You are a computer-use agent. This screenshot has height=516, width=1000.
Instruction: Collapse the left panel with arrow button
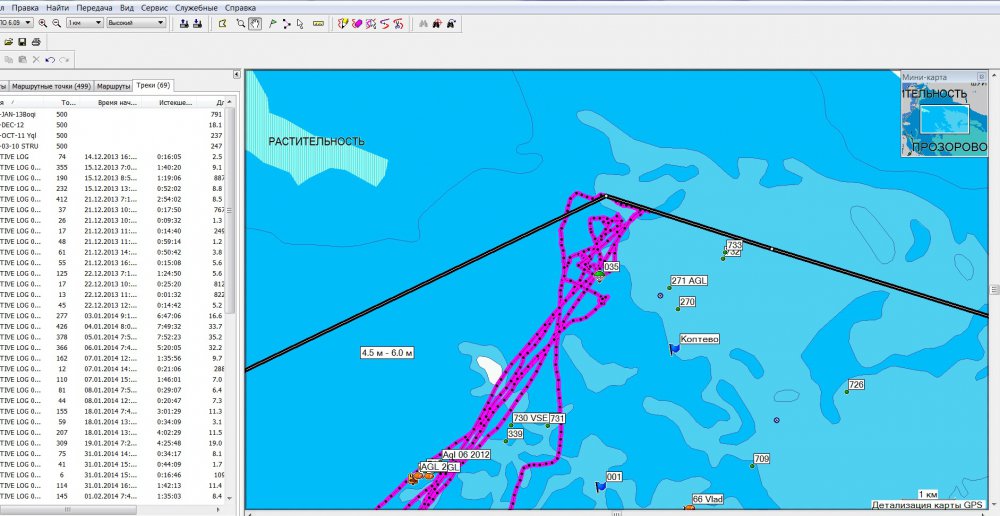tap(234, 75)
